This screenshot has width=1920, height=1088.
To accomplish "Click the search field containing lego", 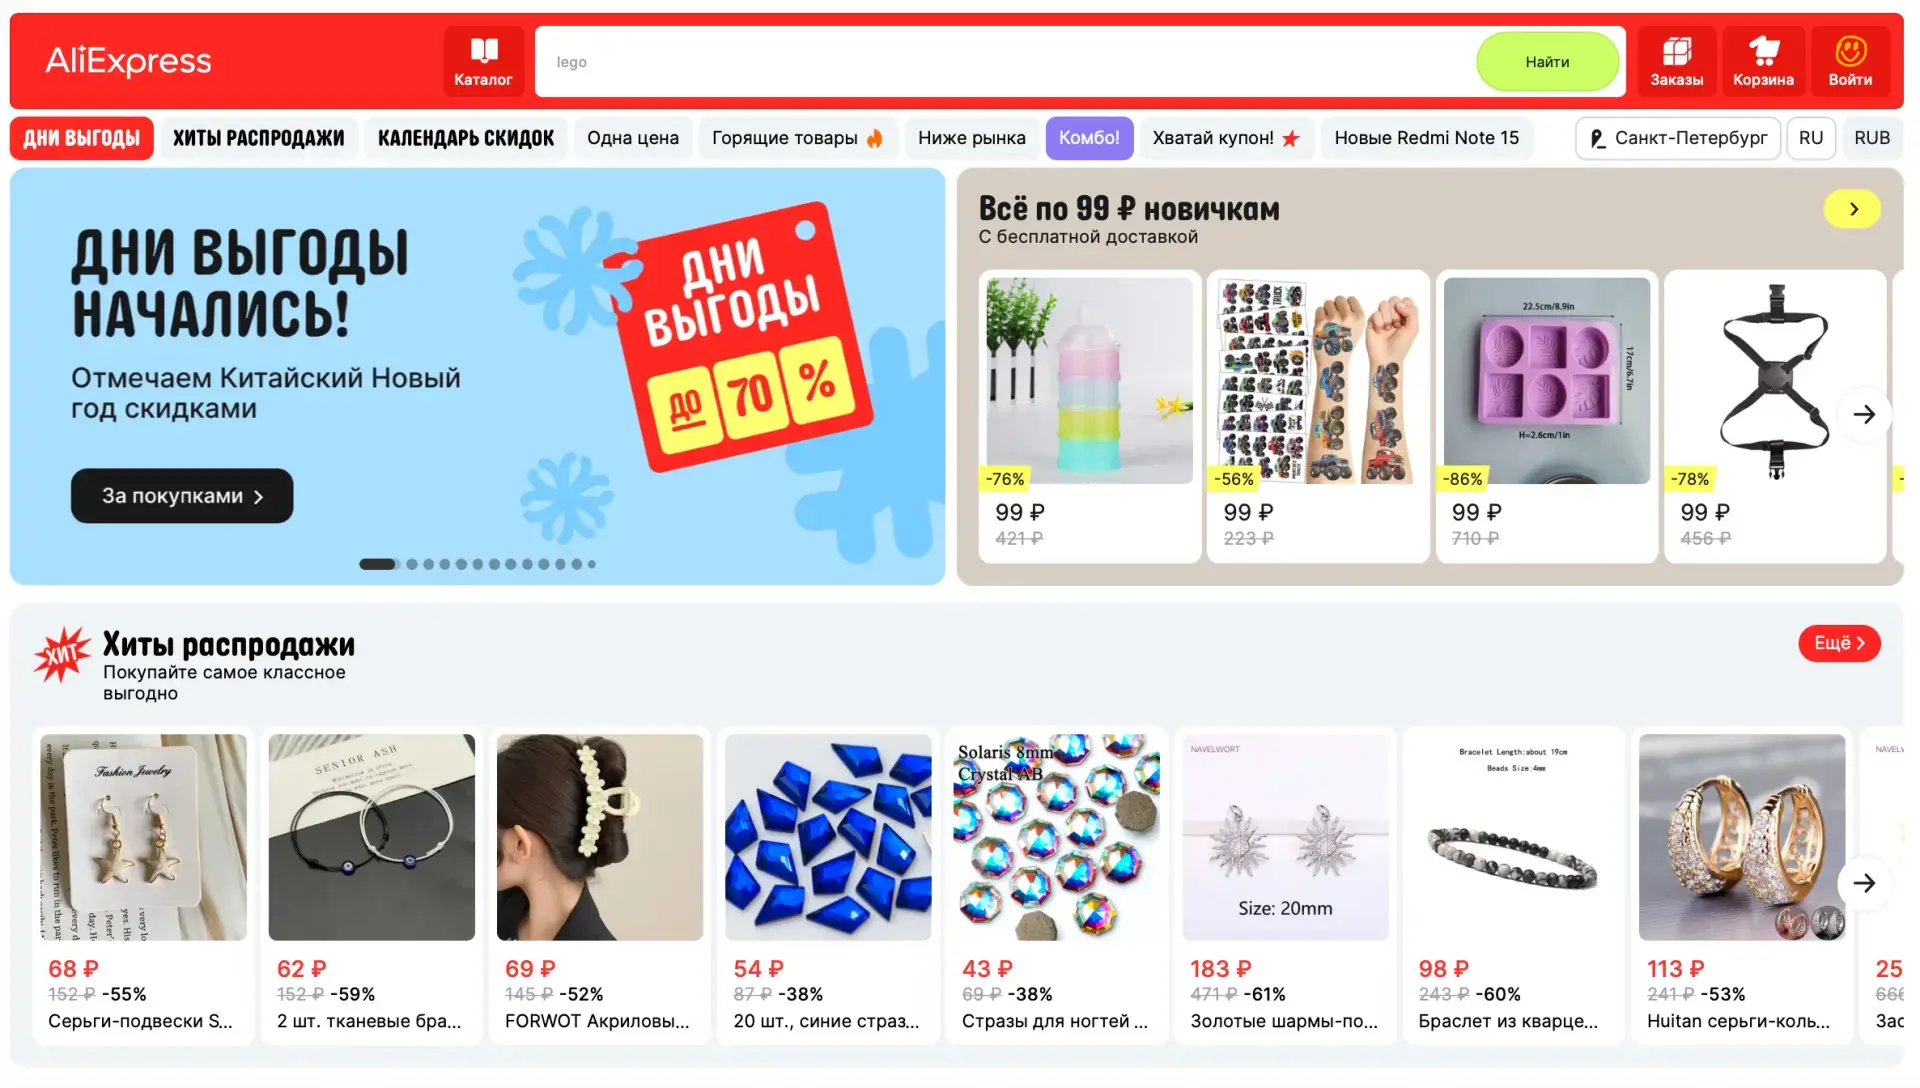I will (1005, 62).
